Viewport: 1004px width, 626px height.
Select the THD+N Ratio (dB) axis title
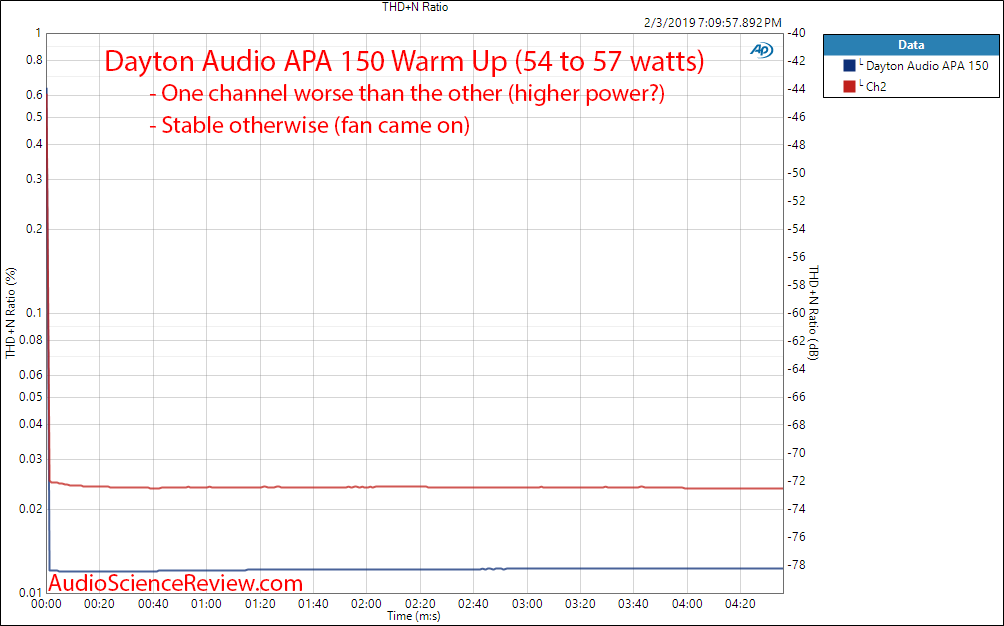tap(813, 313)
